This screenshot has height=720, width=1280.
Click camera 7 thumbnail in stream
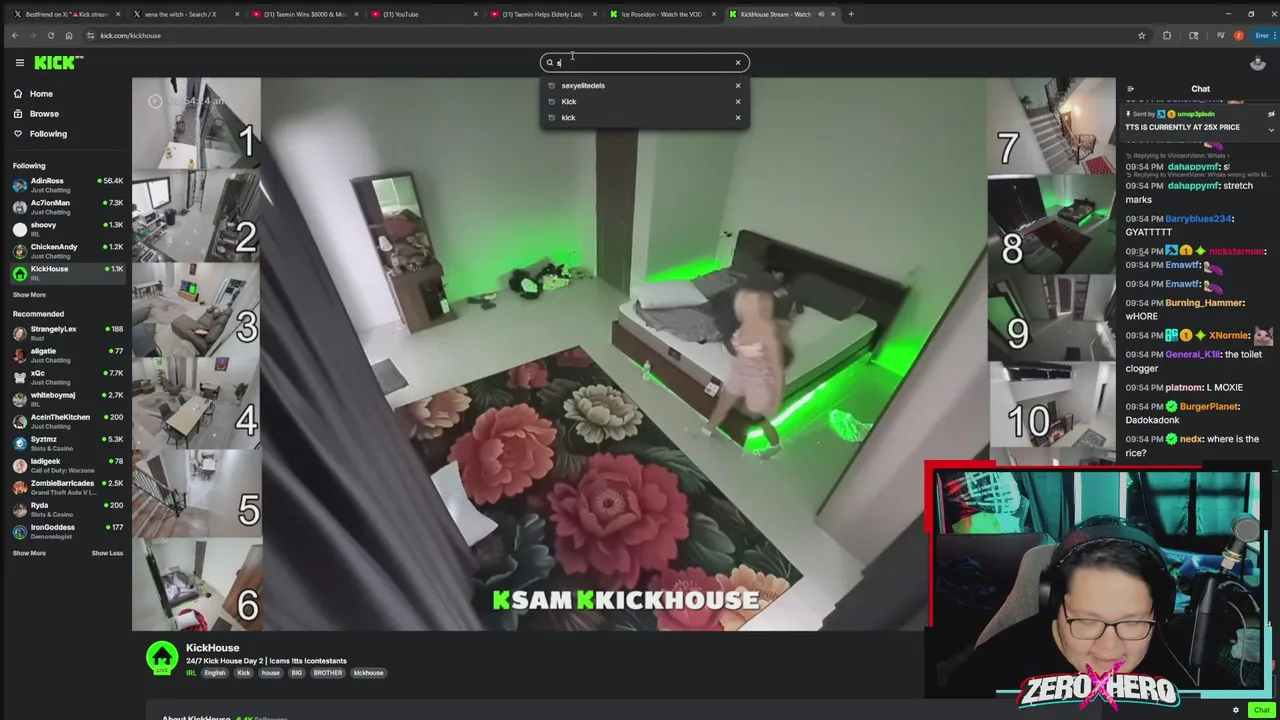tap(1051, 128)
